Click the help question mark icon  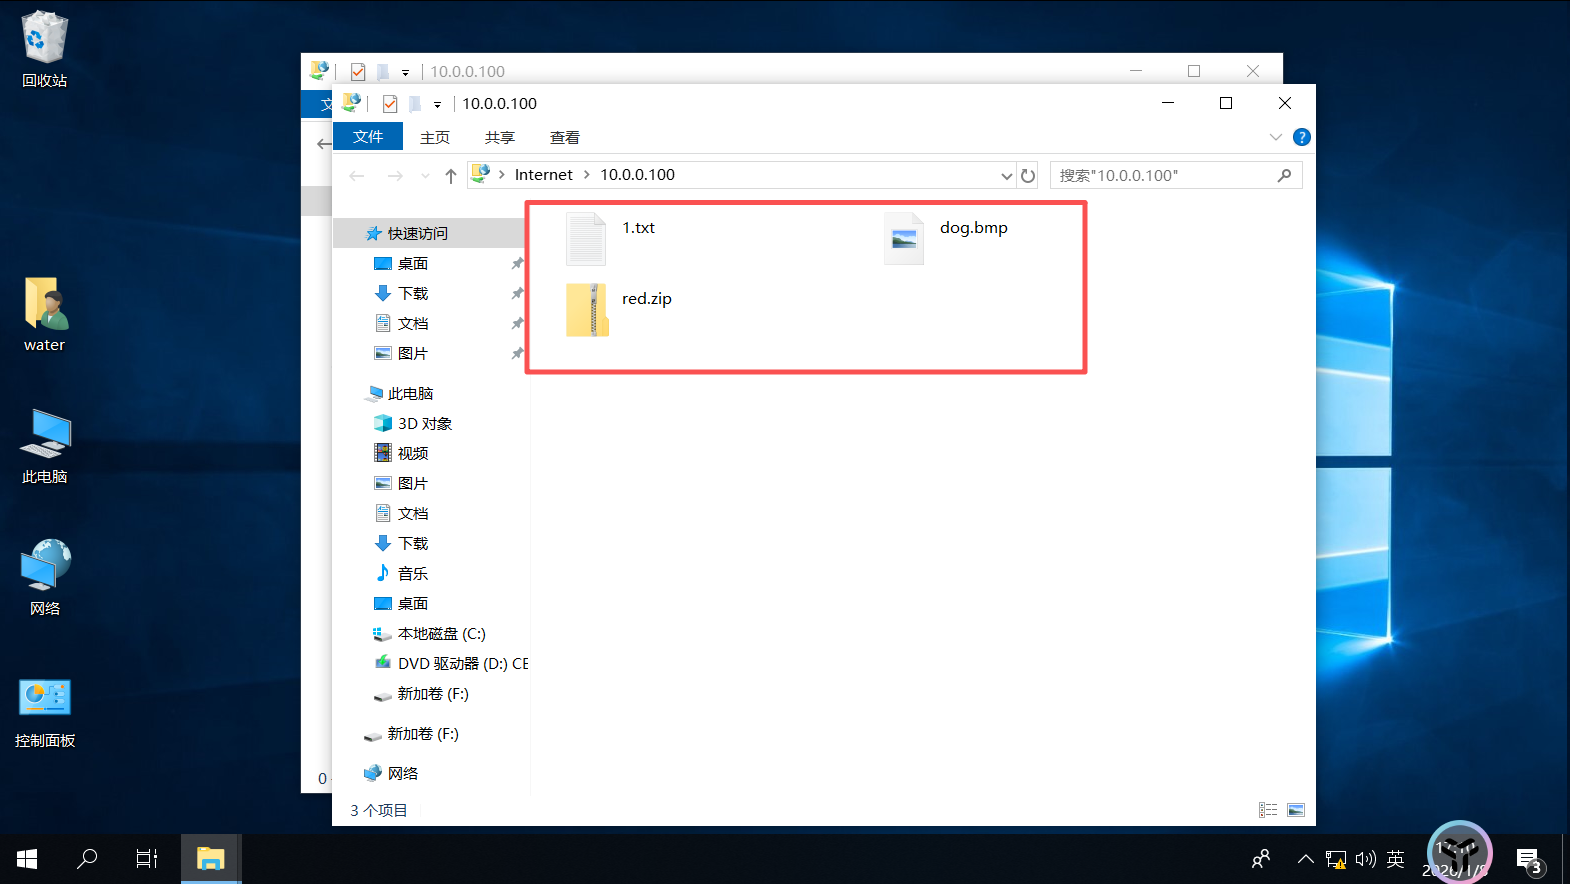1301,137
